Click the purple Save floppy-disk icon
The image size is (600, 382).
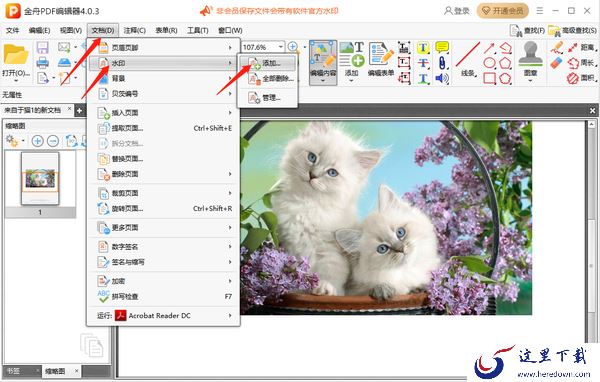(42, 47)
